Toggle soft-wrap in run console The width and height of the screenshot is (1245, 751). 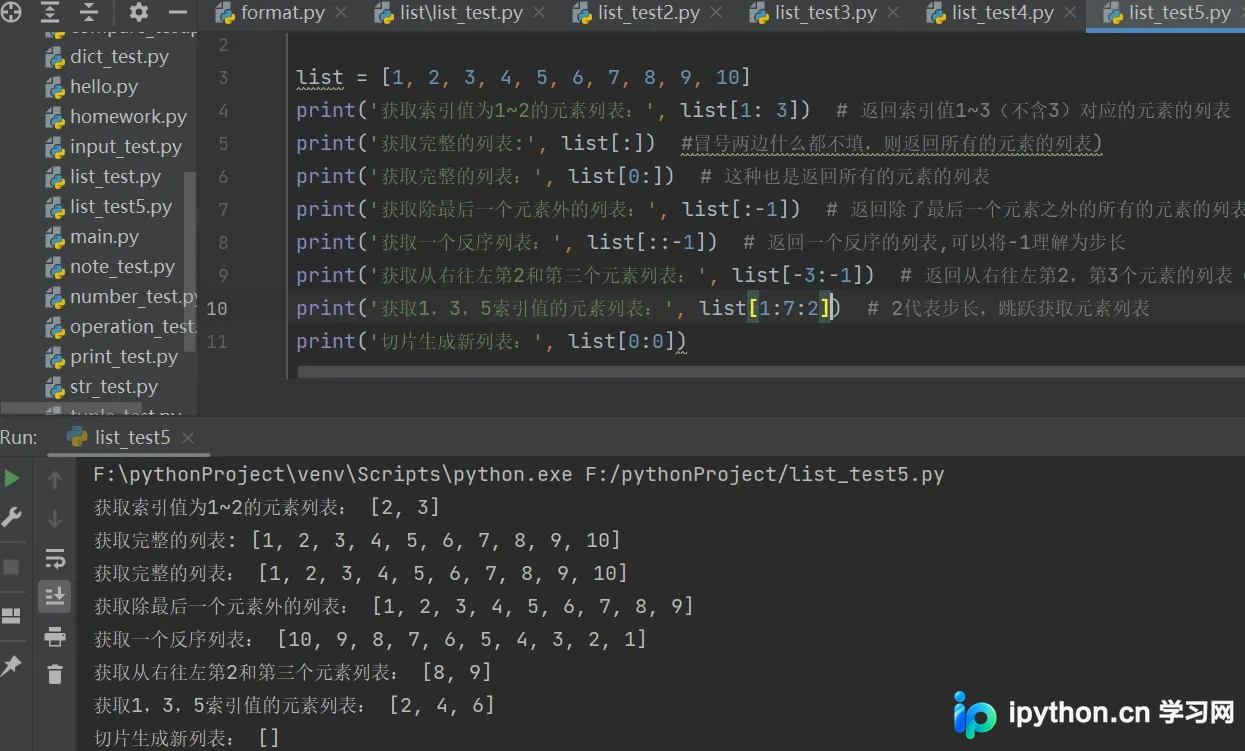pos(55,558)
